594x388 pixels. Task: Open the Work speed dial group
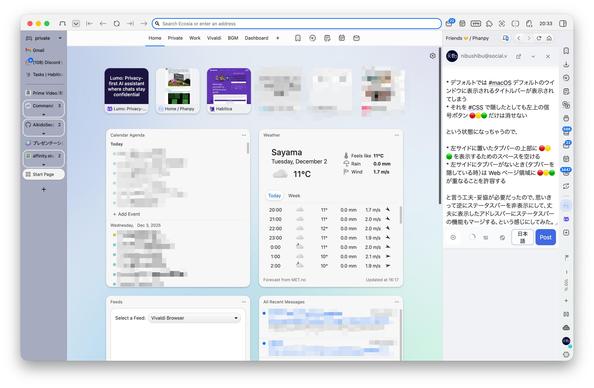195,38
